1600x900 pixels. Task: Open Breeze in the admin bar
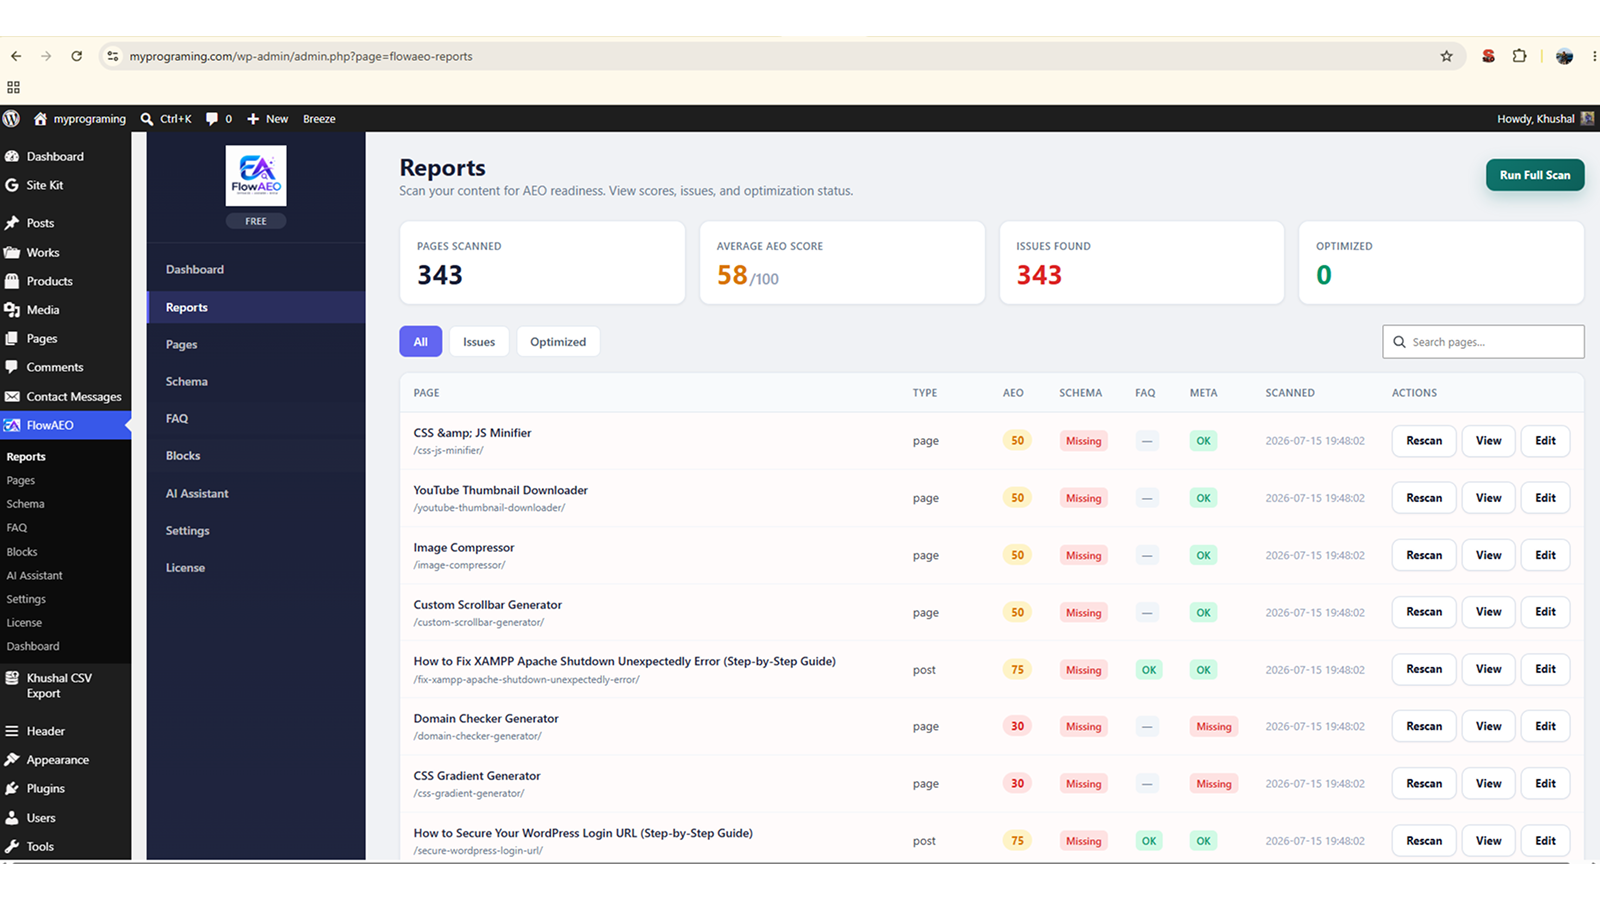[x=319, y=118]
